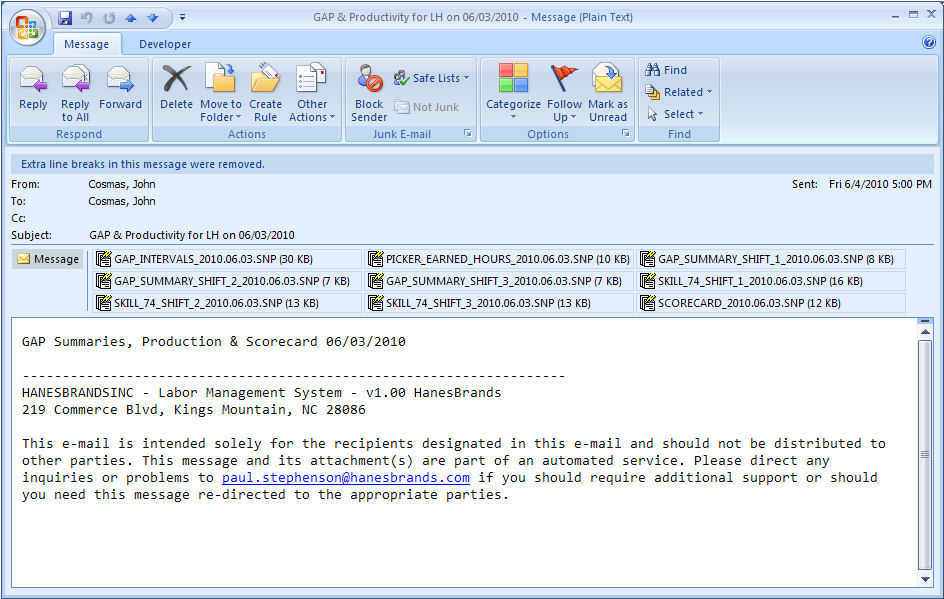Open attachment SKILL_74_SHIFT_2_2010.06.03.SNP
This screenshot has height=599, width=944.
point(228,303)
